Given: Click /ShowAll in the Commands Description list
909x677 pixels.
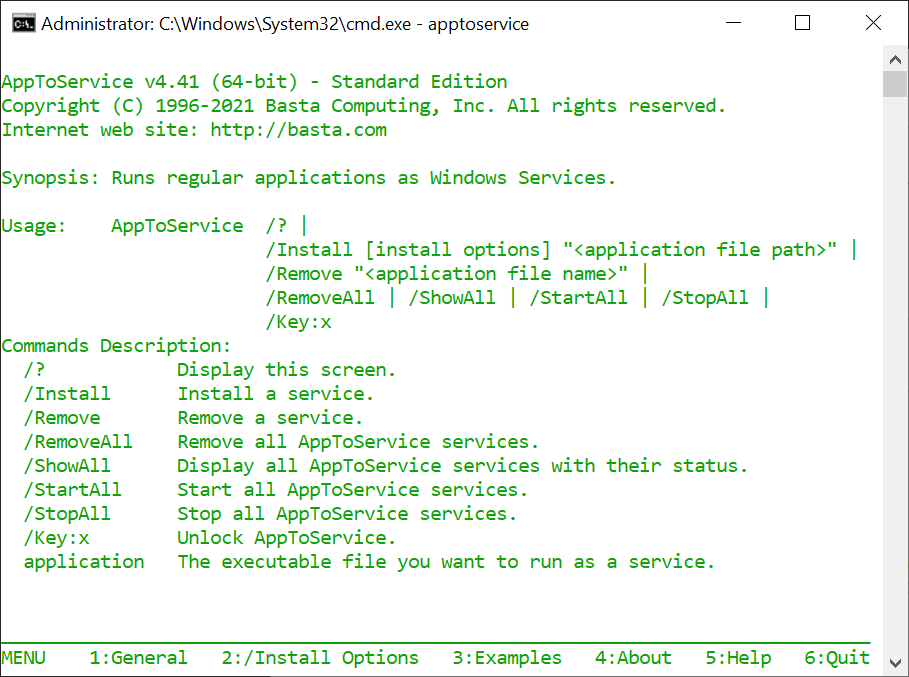Looking at the screenshot, I should (x=67, y=466).
